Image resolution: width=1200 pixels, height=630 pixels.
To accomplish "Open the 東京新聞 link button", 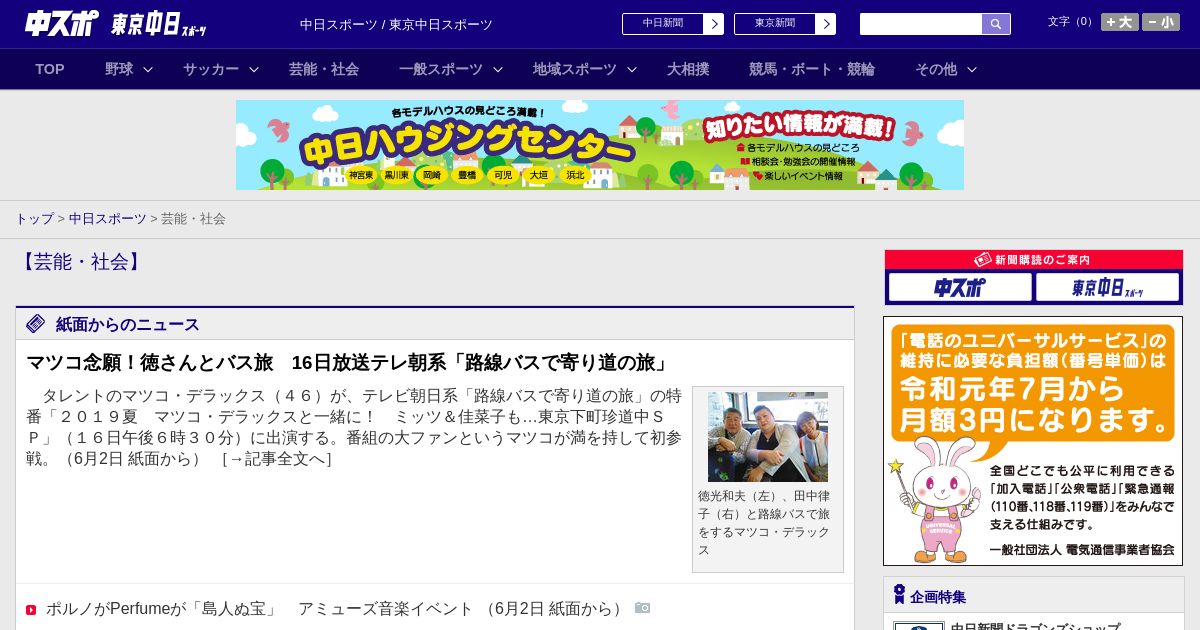I will point(775,24).
